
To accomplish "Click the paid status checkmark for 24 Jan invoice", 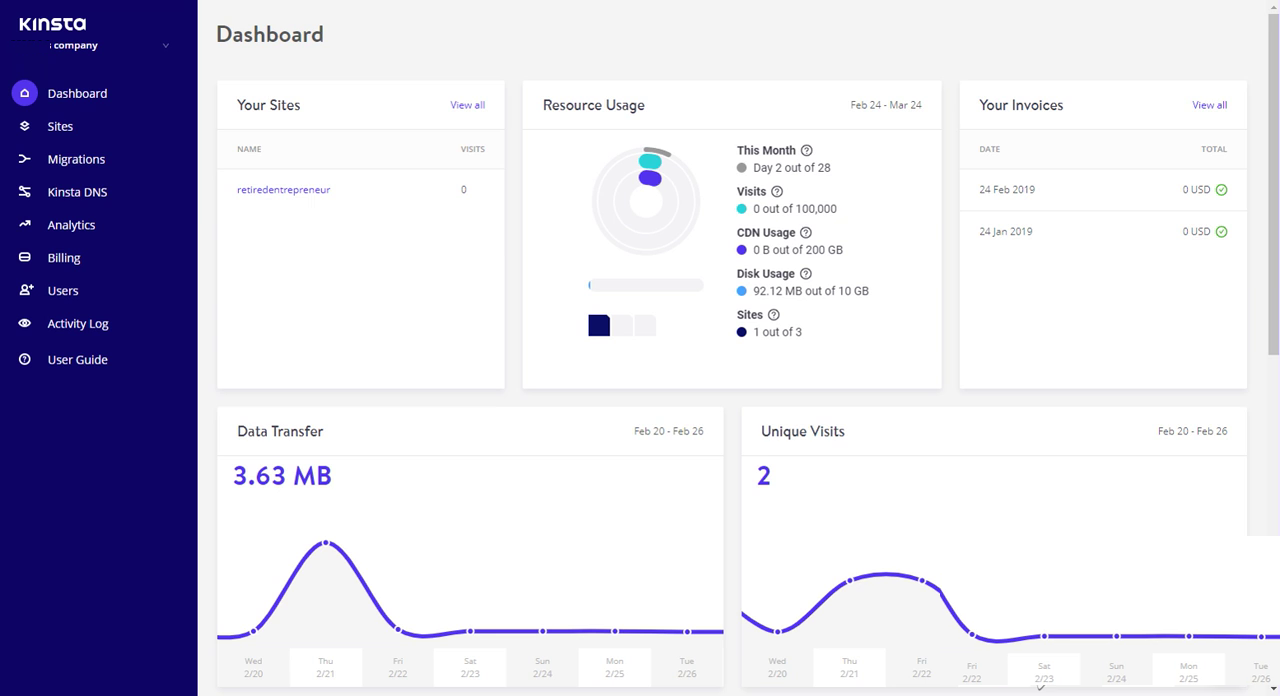I will pos(1220,231).
